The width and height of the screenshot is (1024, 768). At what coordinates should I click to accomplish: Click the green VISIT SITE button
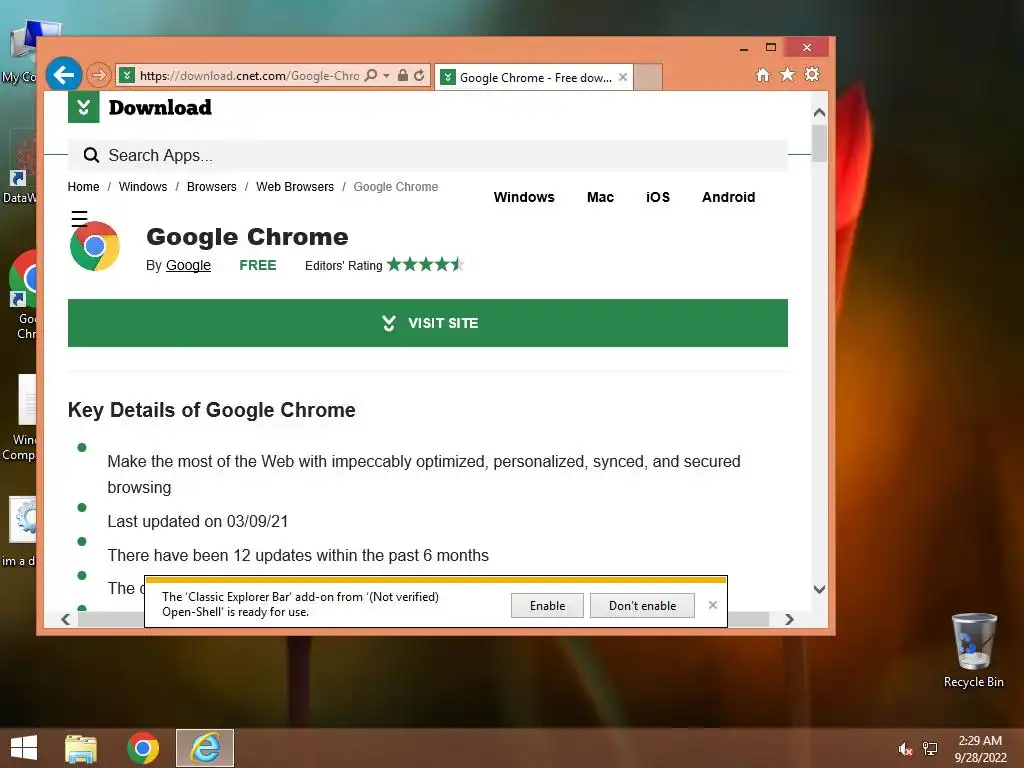[x=428, y=323]
